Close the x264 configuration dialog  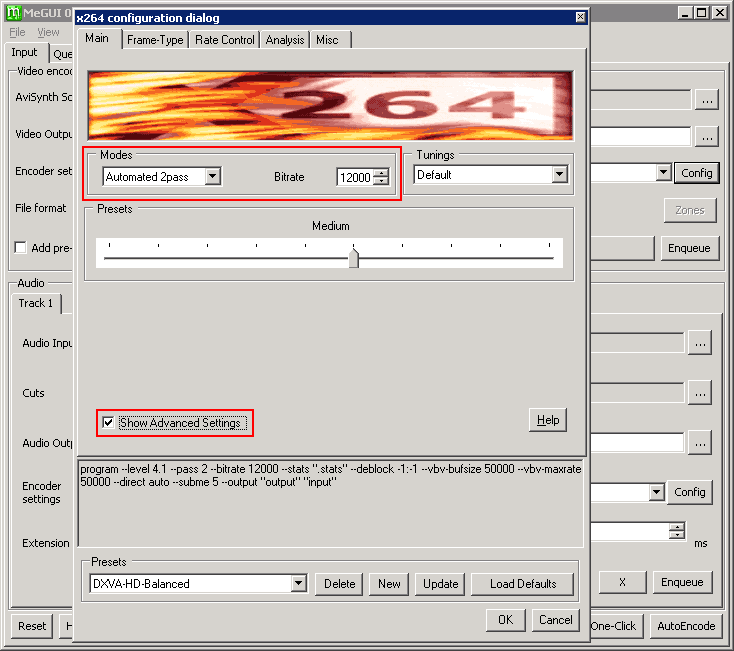pos(580,17)
